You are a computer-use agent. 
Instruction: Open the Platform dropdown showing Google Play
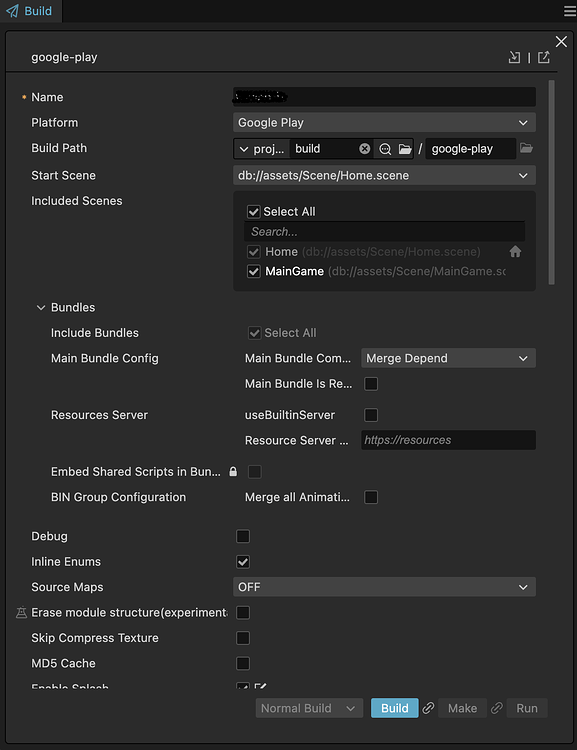pos(384,122)
